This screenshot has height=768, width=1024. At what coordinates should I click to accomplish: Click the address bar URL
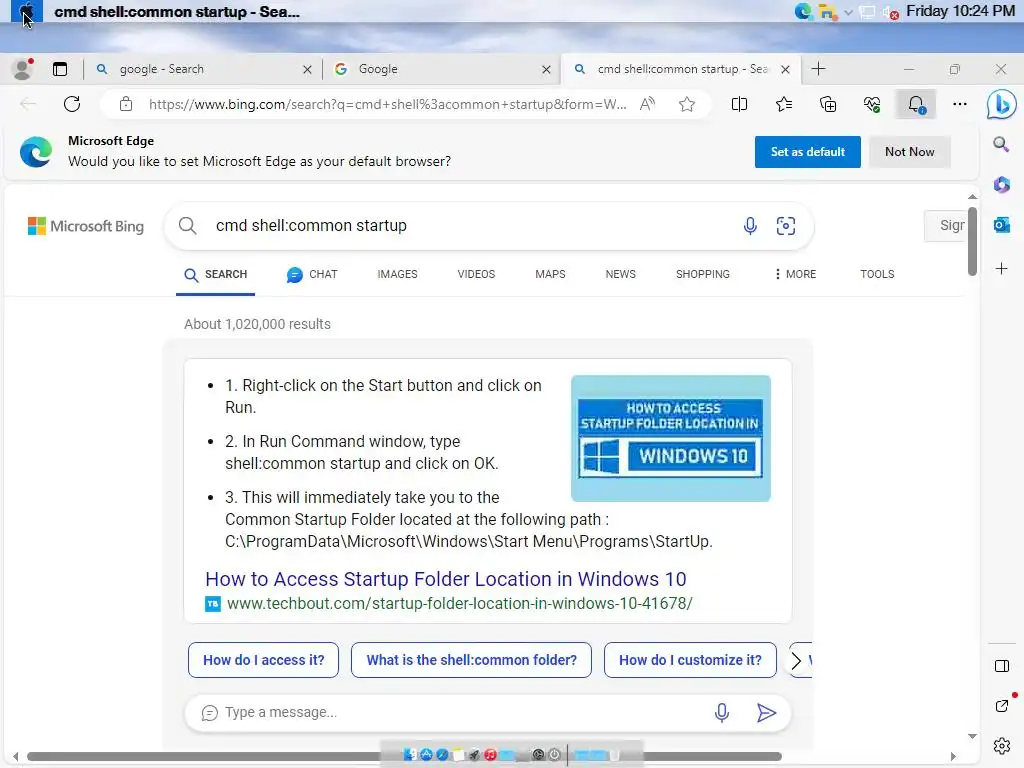pos(387,104)
